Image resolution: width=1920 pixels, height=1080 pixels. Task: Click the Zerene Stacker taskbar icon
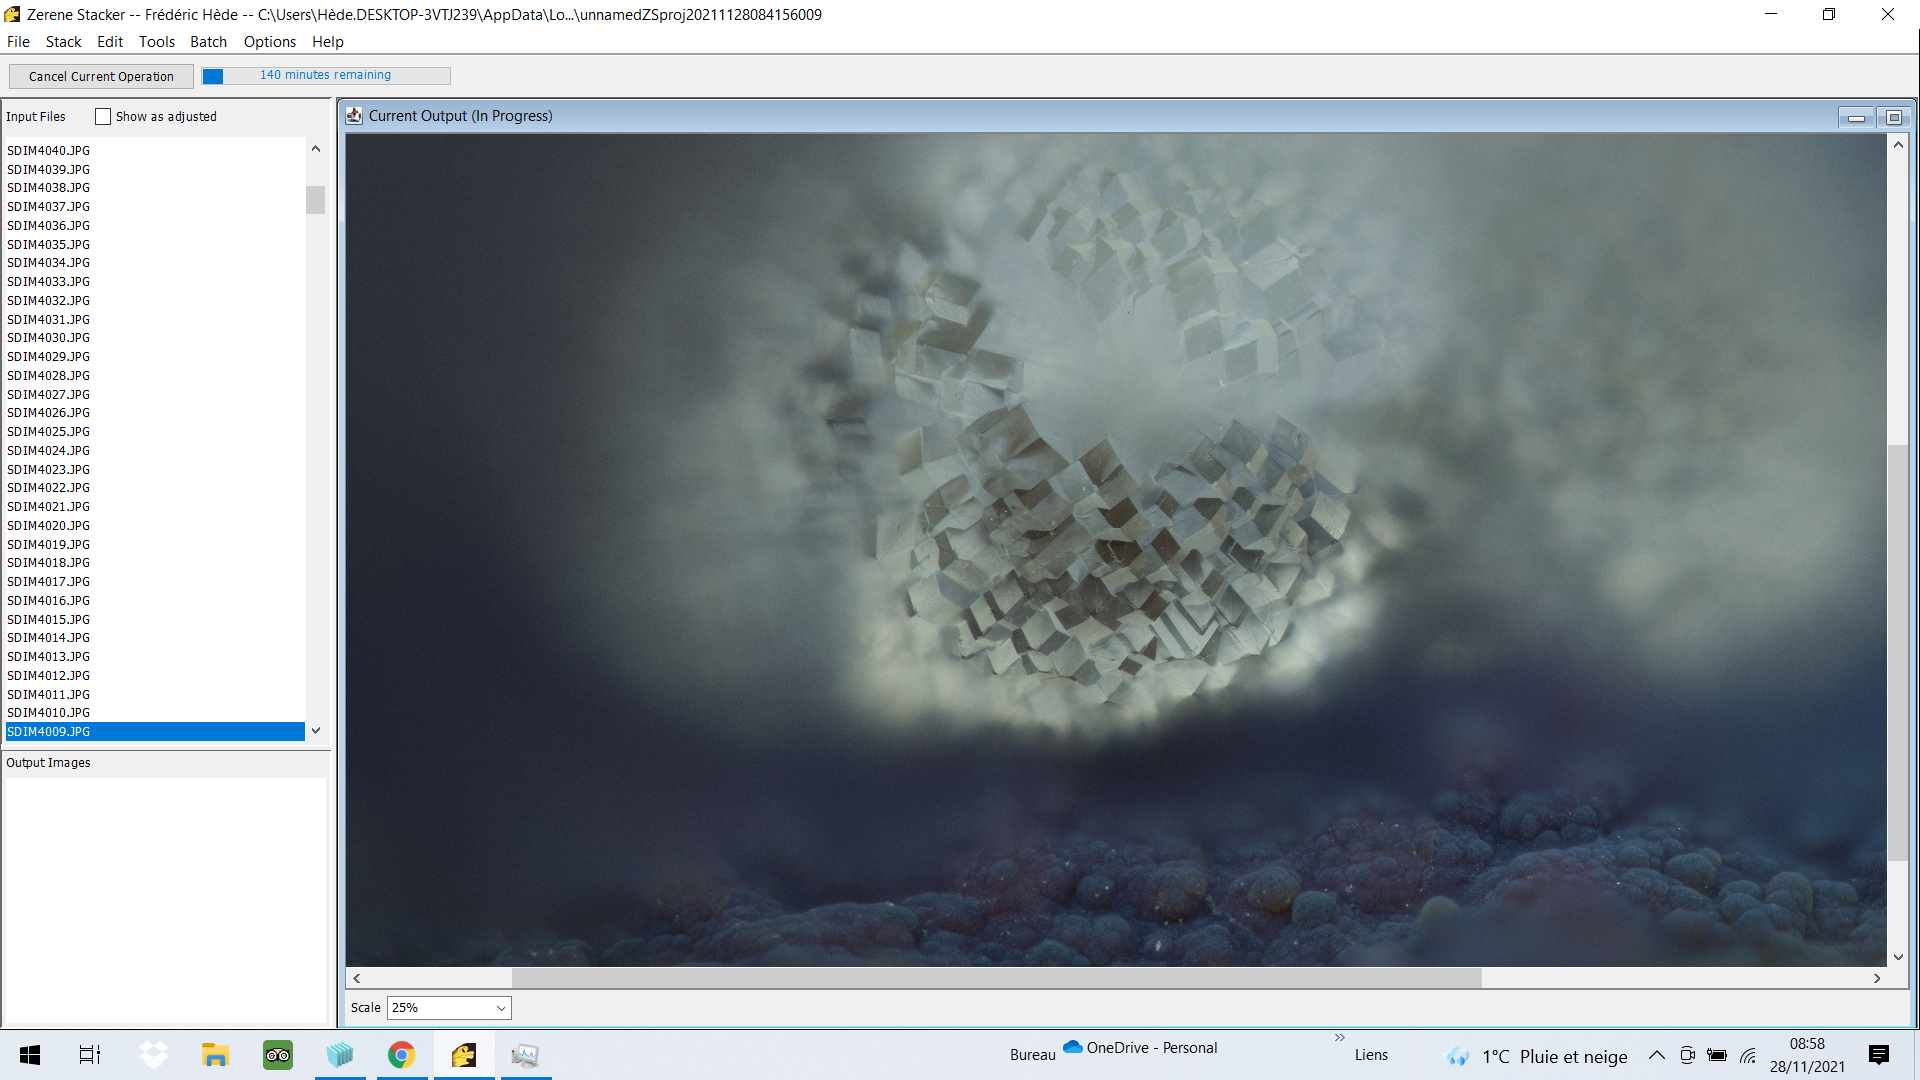[x=464, y=1055]
